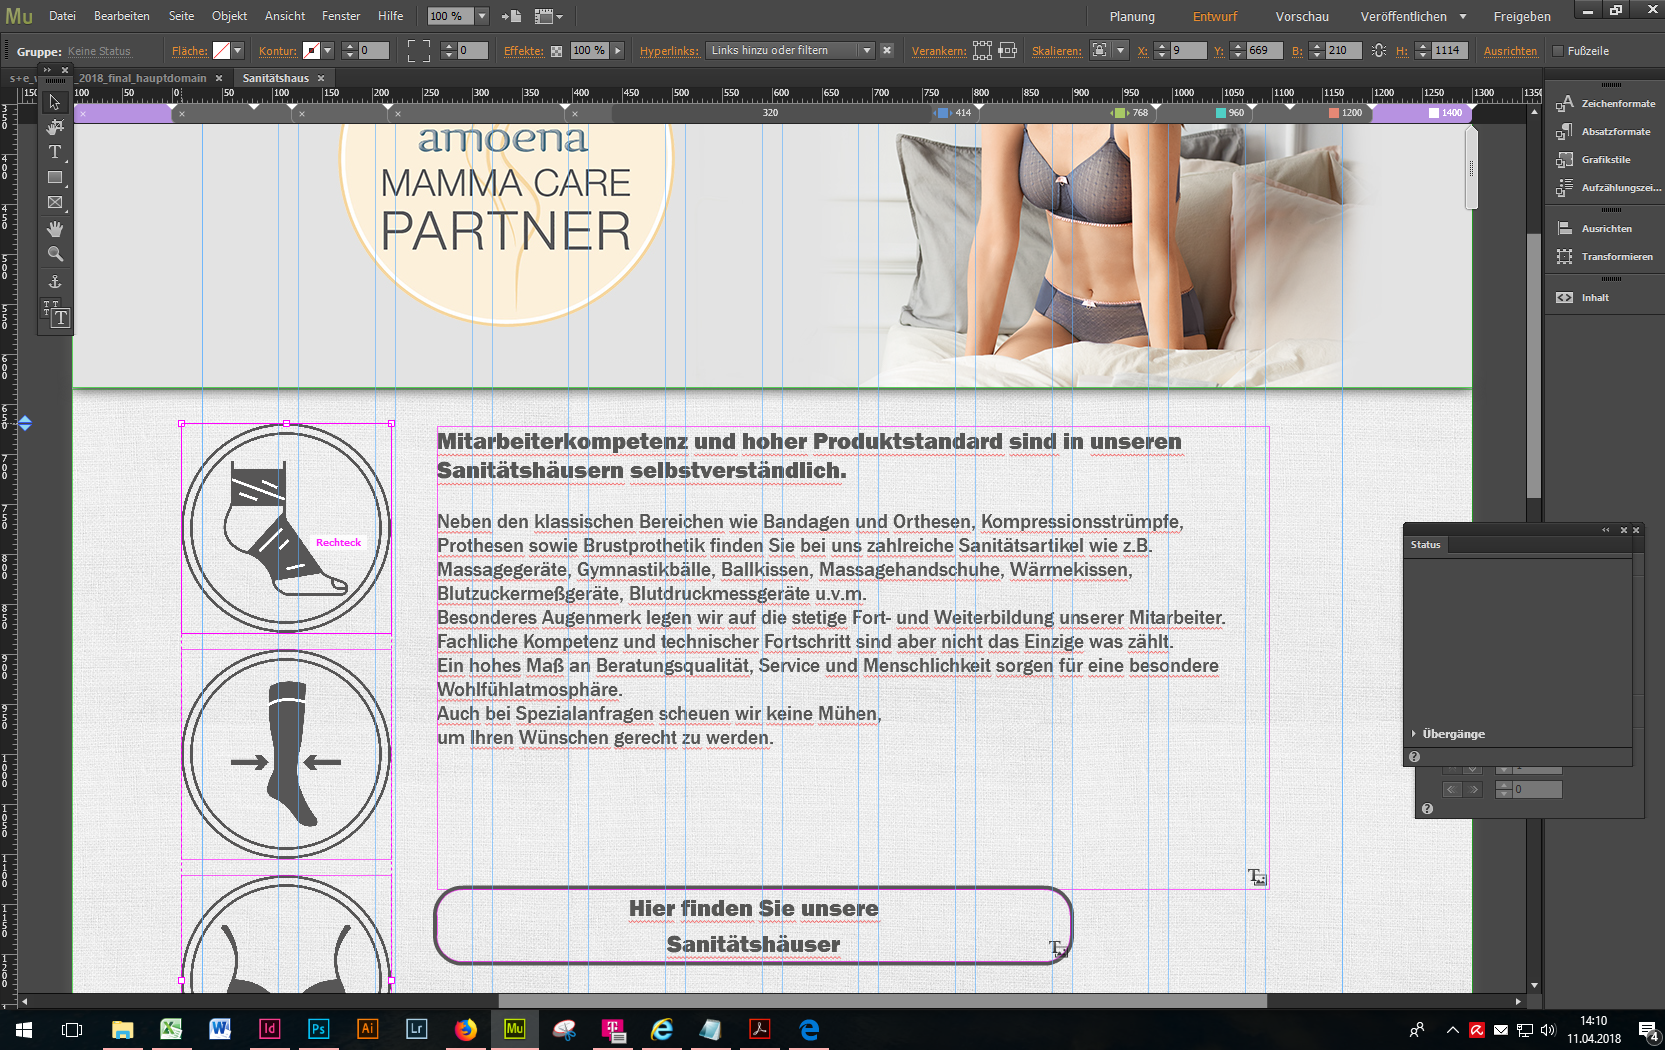Open the Transformieren panel
The image size is (1665, 1050).
(x=1605, y=256)
